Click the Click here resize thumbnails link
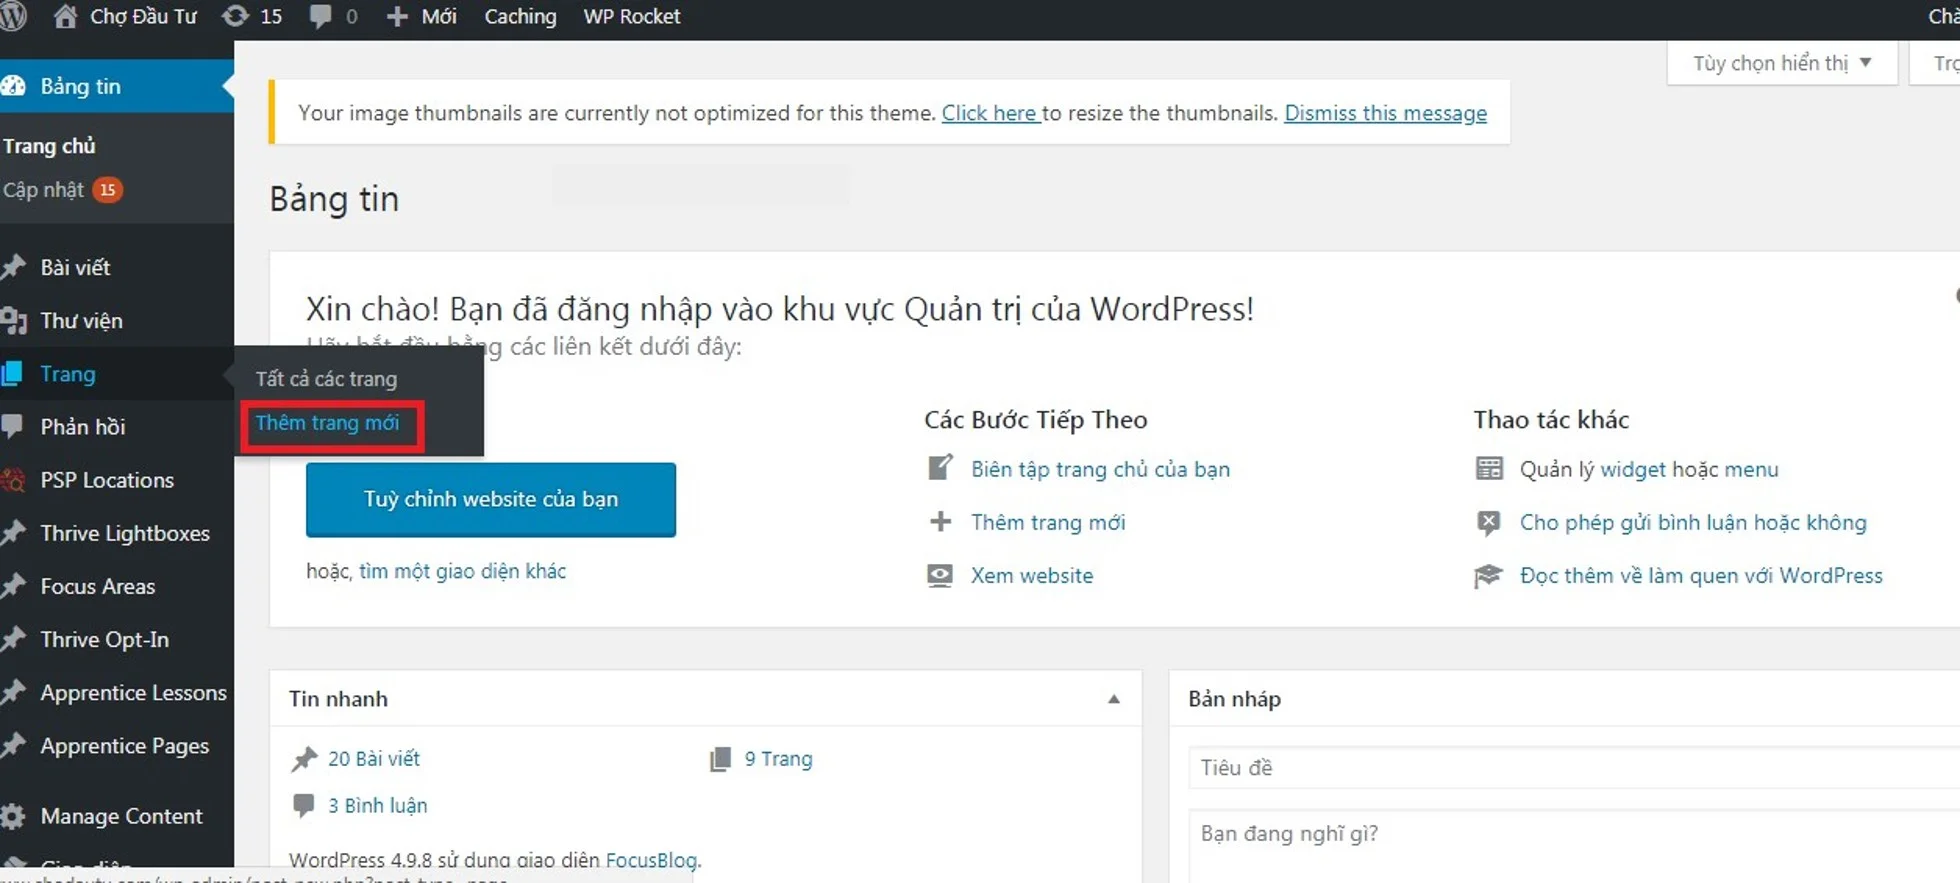This screenshot has height=883, width=1960. coord(990,113)
